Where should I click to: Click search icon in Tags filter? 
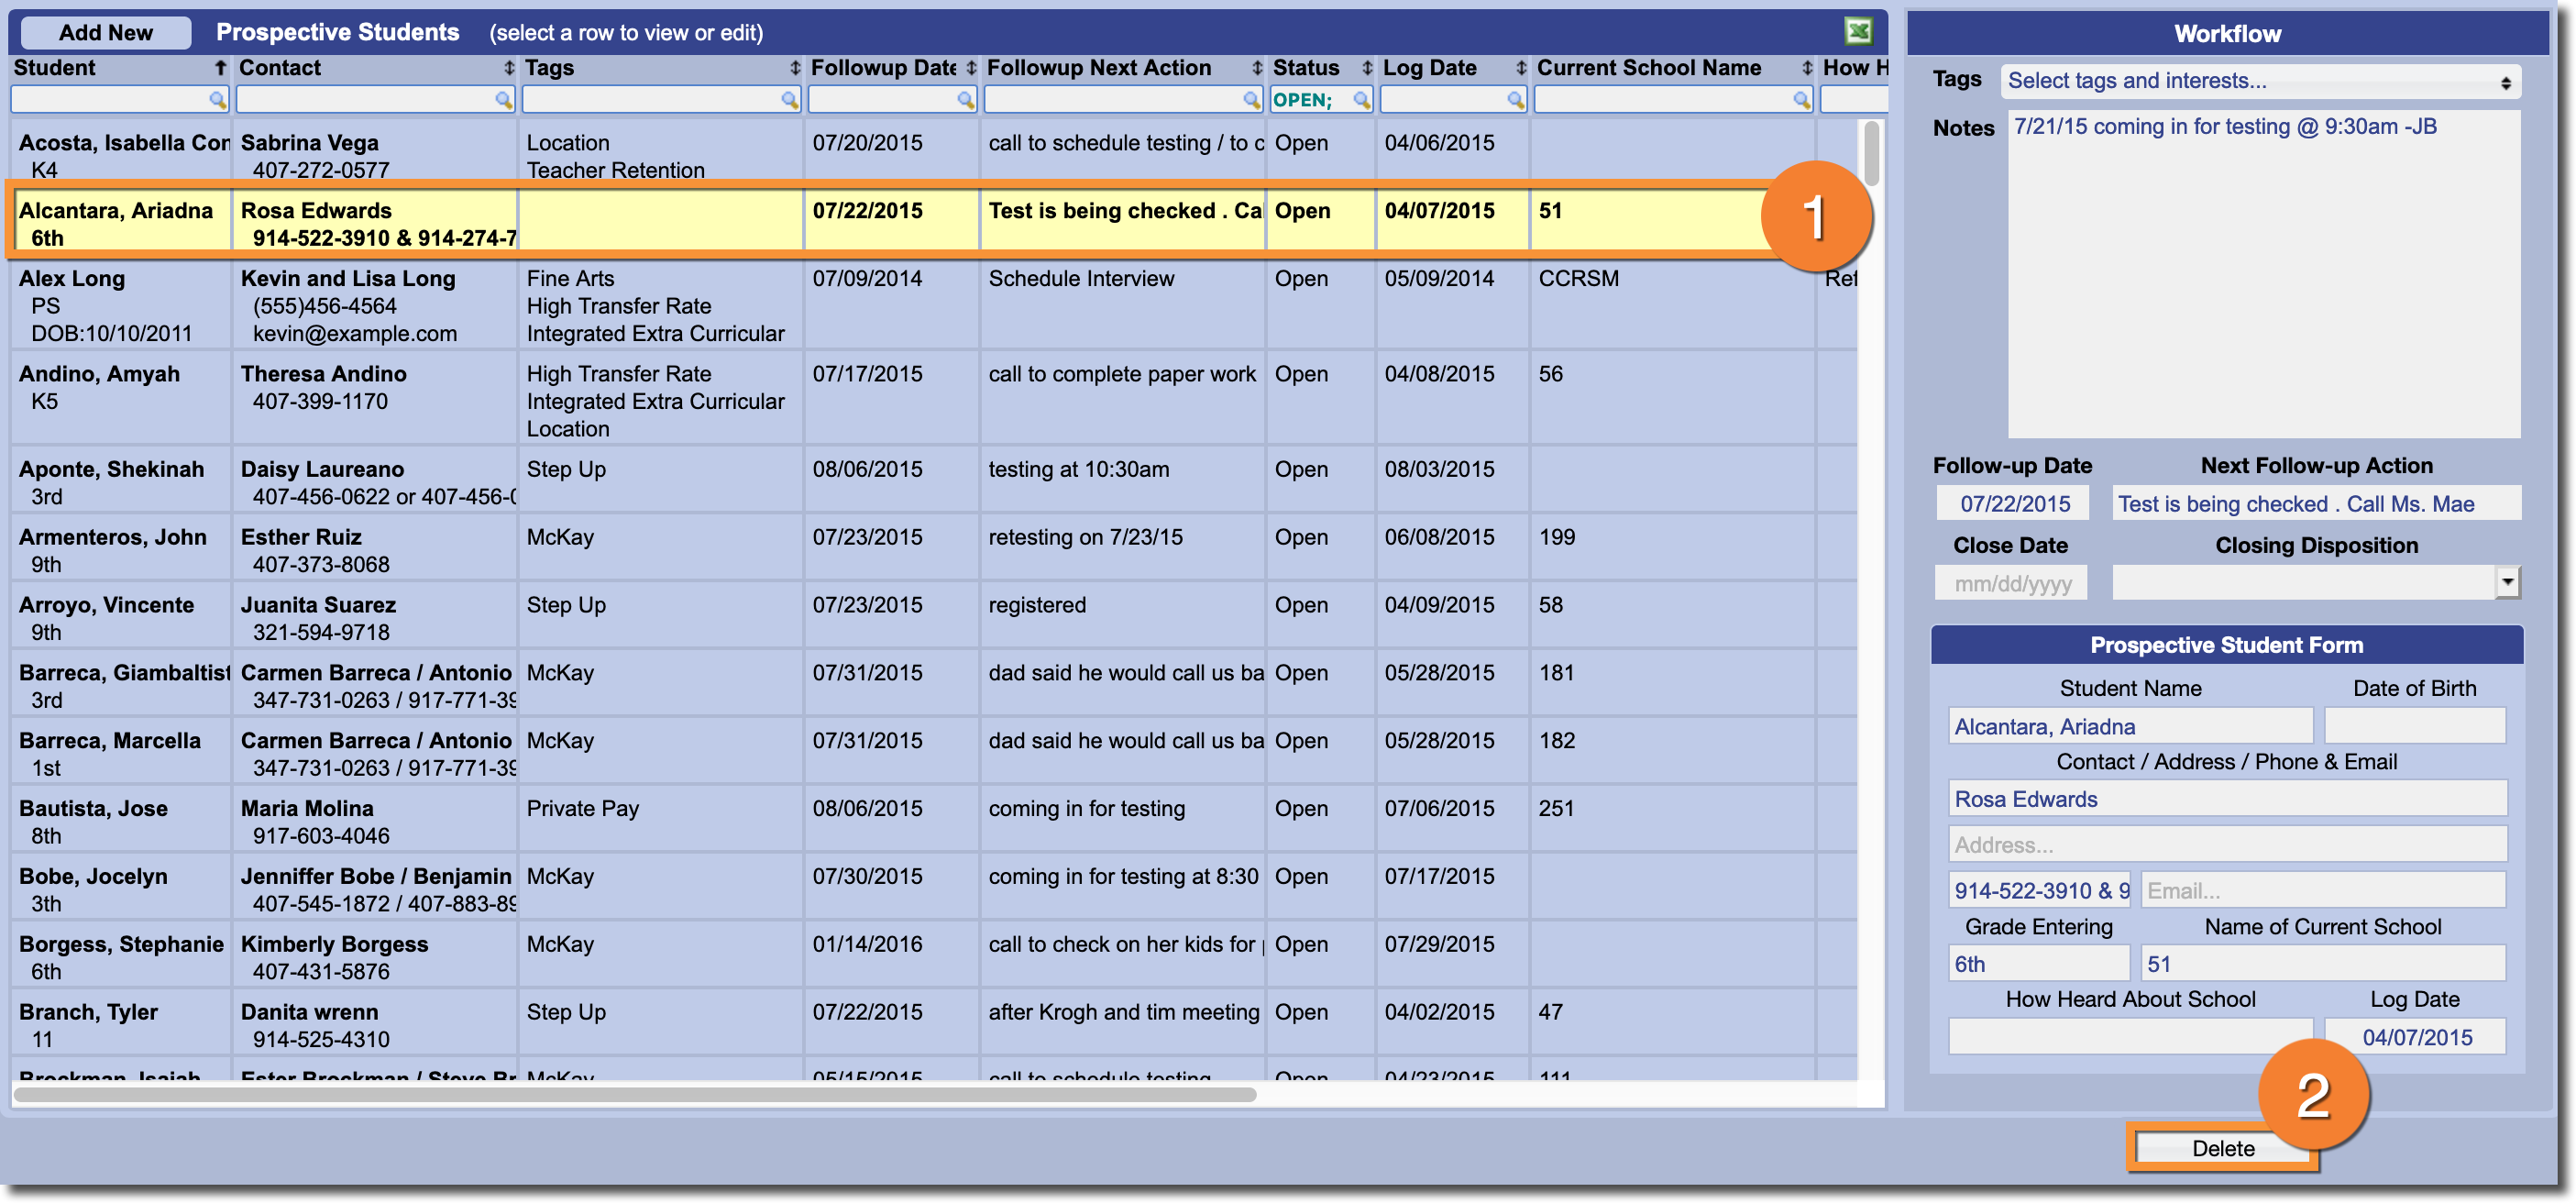[x=789, y=100]
